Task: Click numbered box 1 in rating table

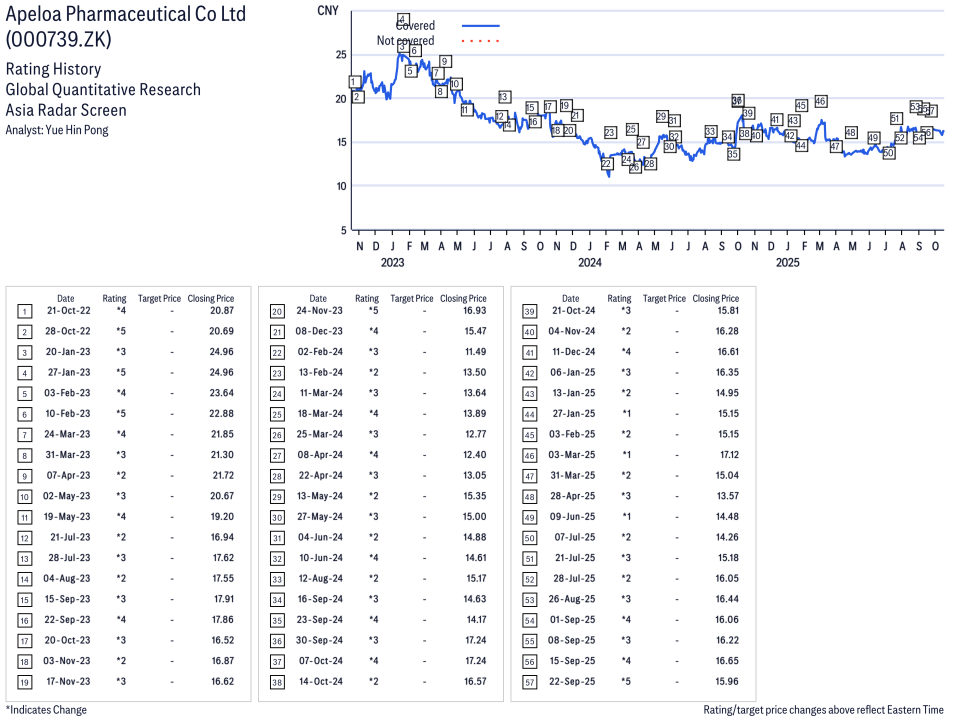Action: 24,311
